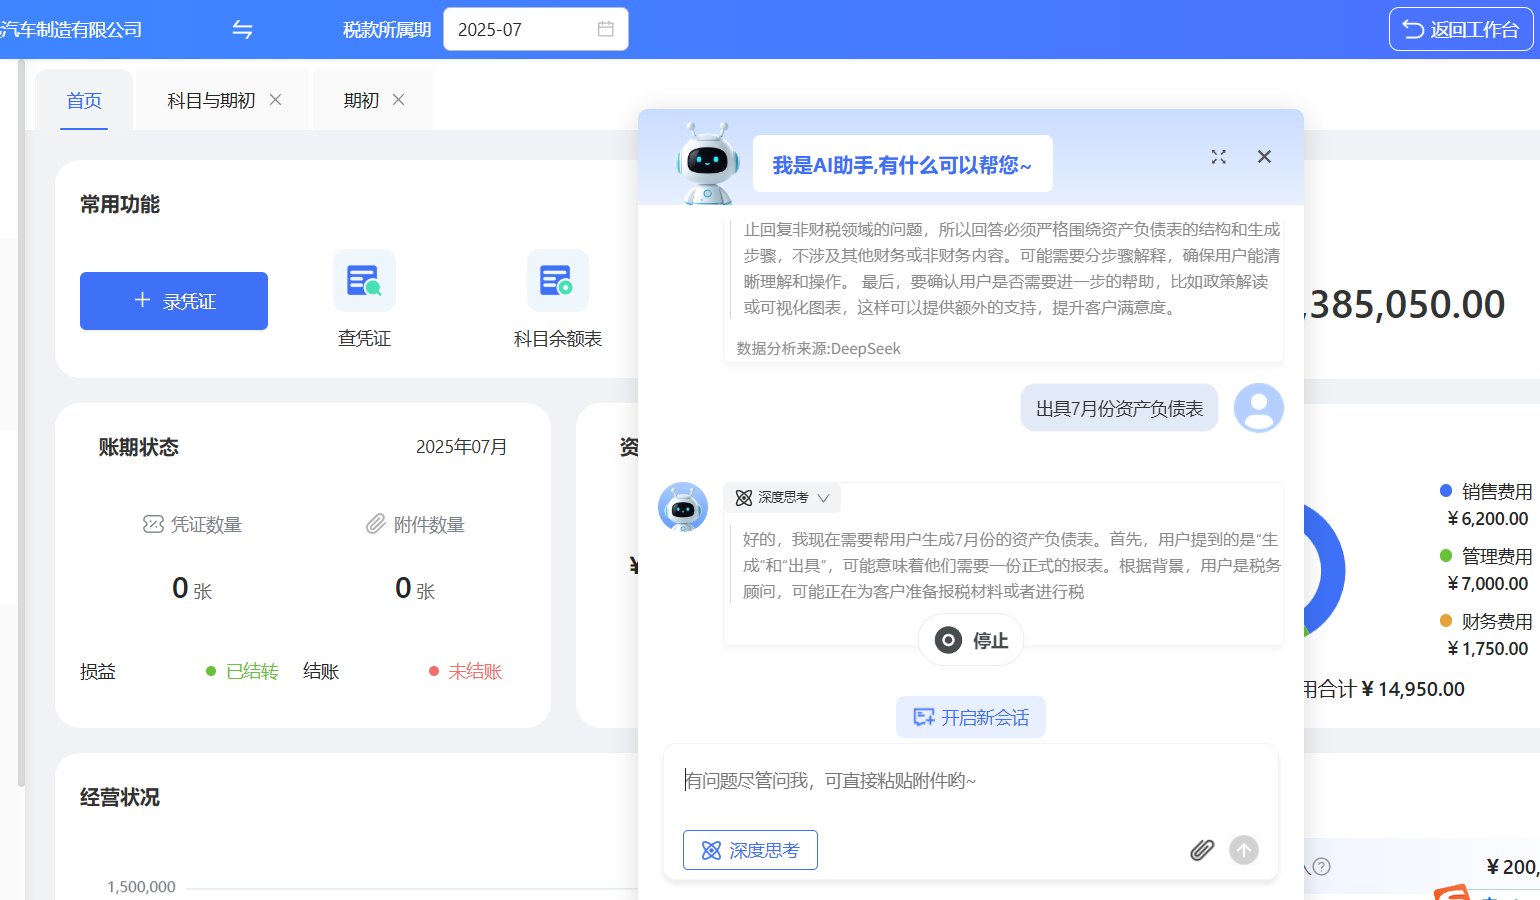Open the 科目余额表 icon

pos(557,281)
